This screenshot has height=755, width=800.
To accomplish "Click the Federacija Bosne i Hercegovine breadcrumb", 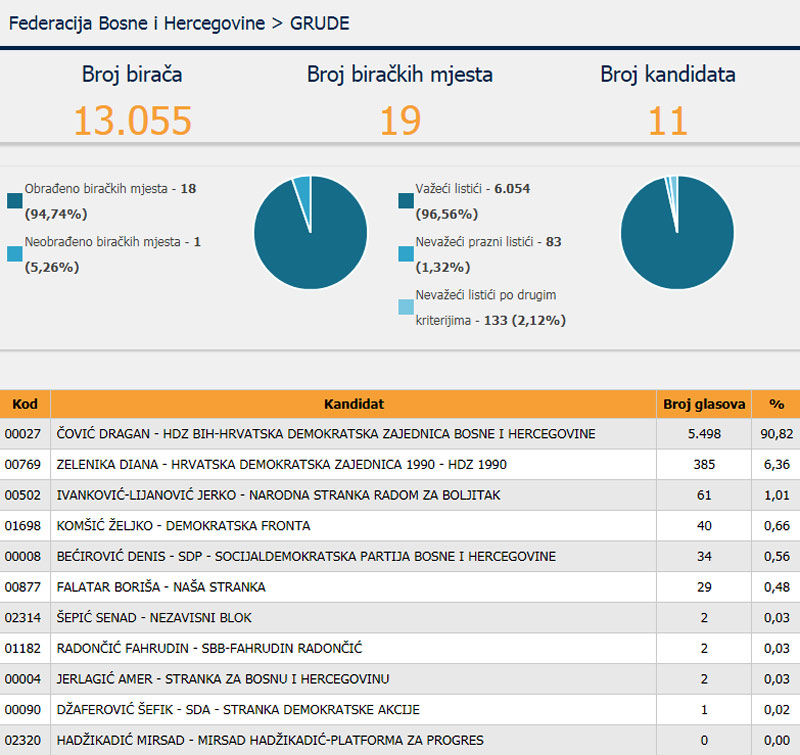I will pos(137,23).
